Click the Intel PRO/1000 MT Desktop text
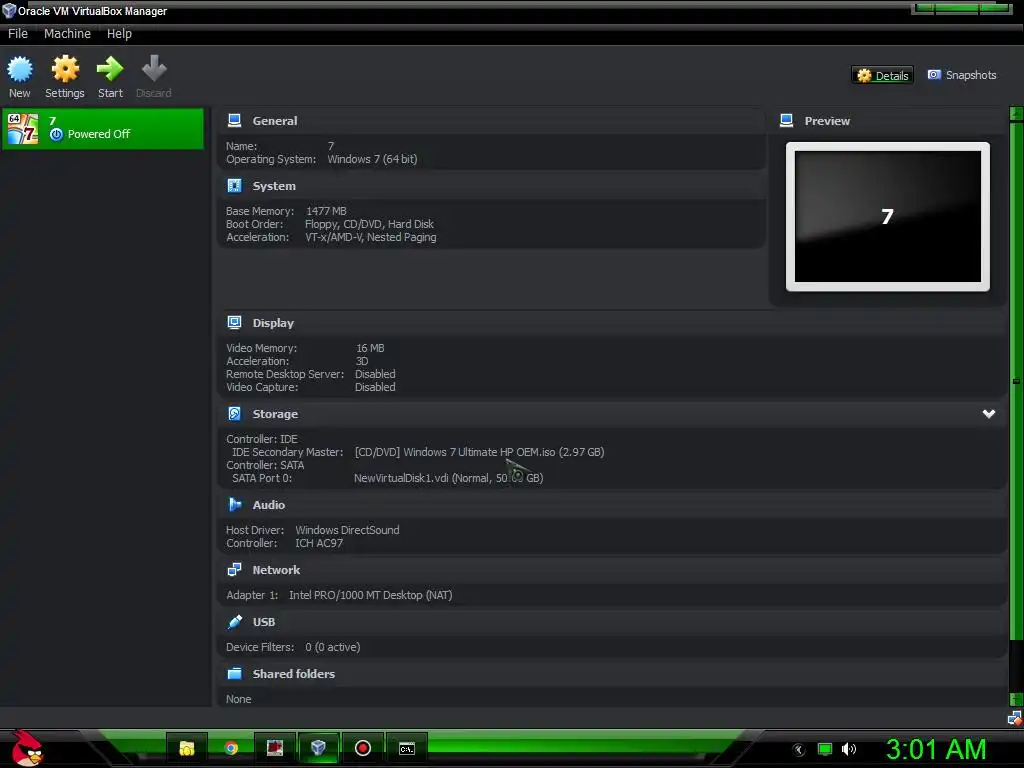Screen dimensions: 1024x768 pyautogui.click(x=371, y=595)
